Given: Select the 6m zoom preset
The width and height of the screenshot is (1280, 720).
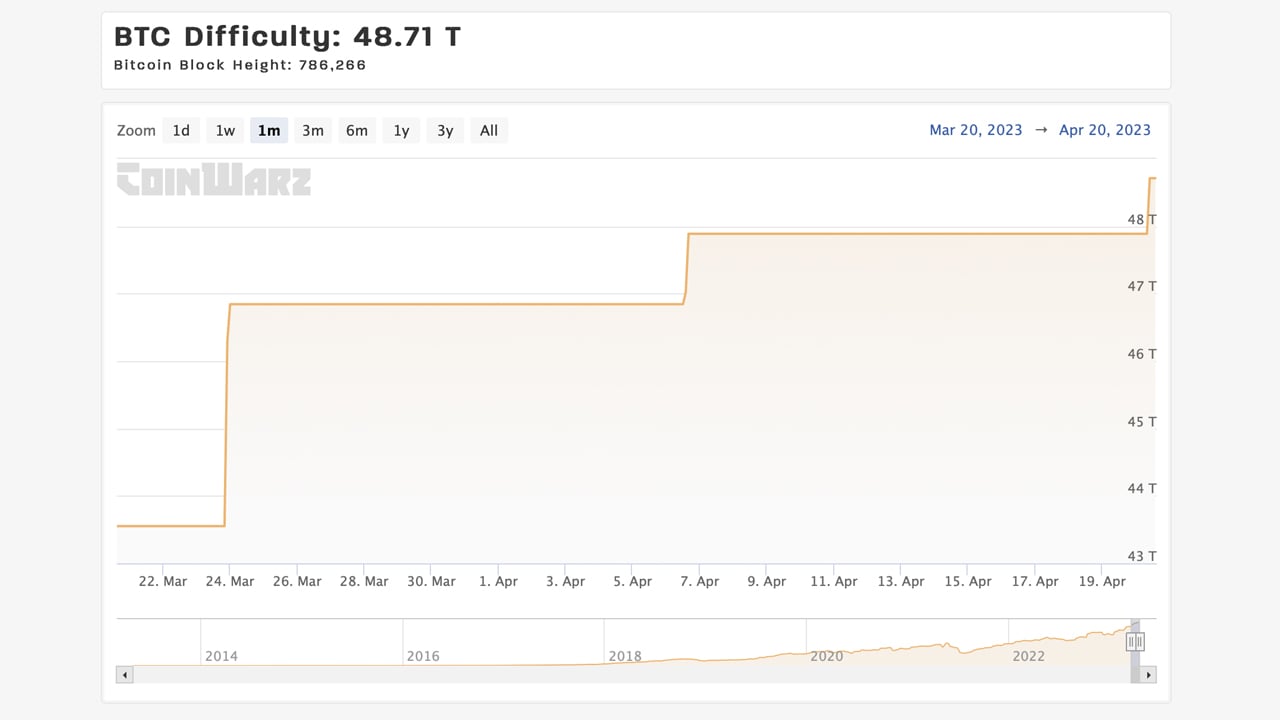Looking at the screenshot, I should click(357, 130).
